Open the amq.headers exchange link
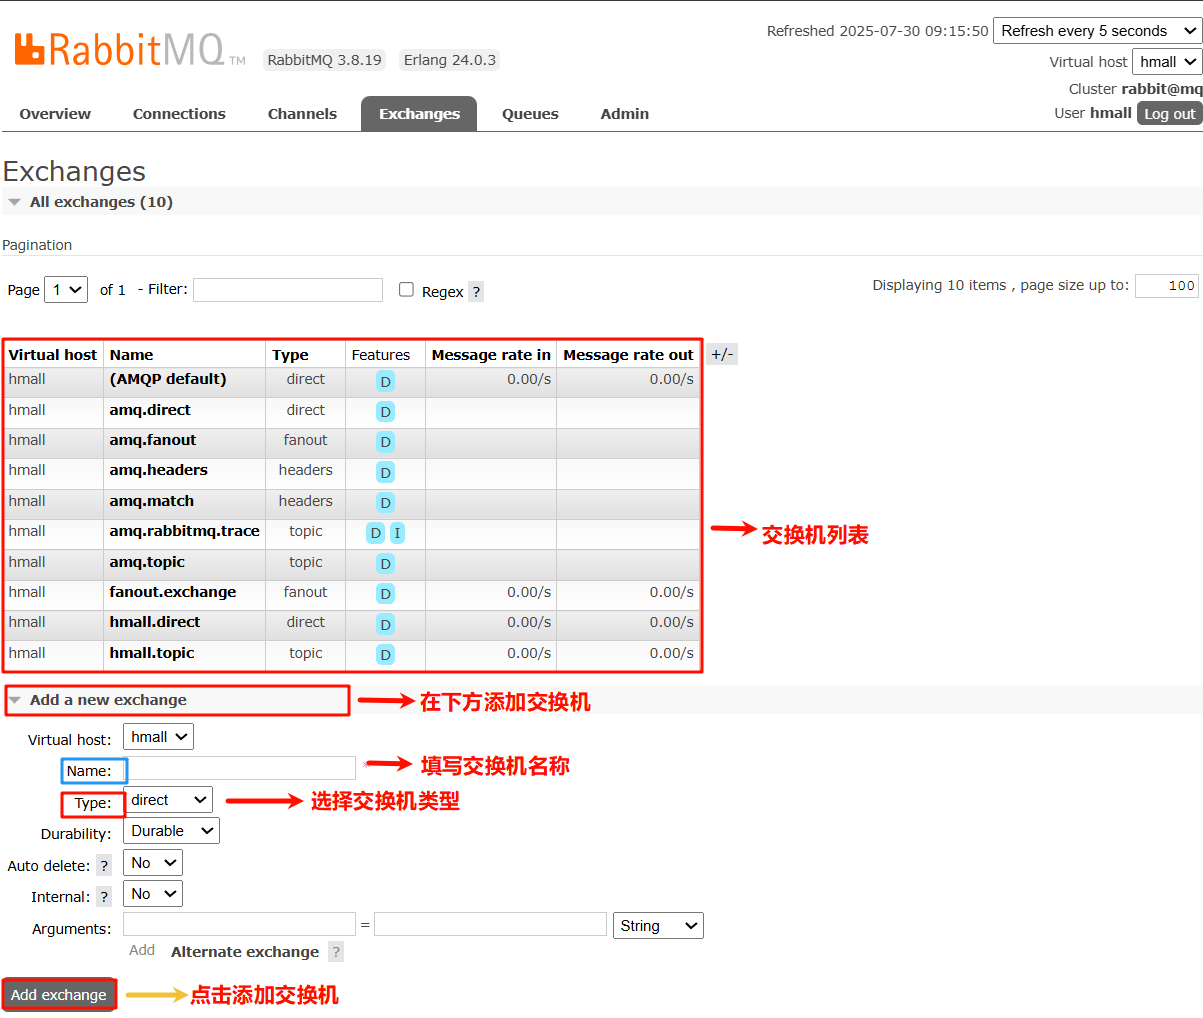Screen dimensions: 1203x1018 click(x=159, y=470)
